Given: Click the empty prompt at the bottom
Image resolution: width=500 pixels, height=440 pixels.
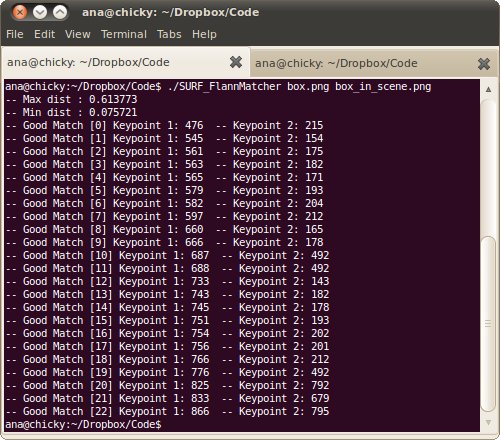Looking at the screenshot, I should pyautogui.click(x=83, y=425).
